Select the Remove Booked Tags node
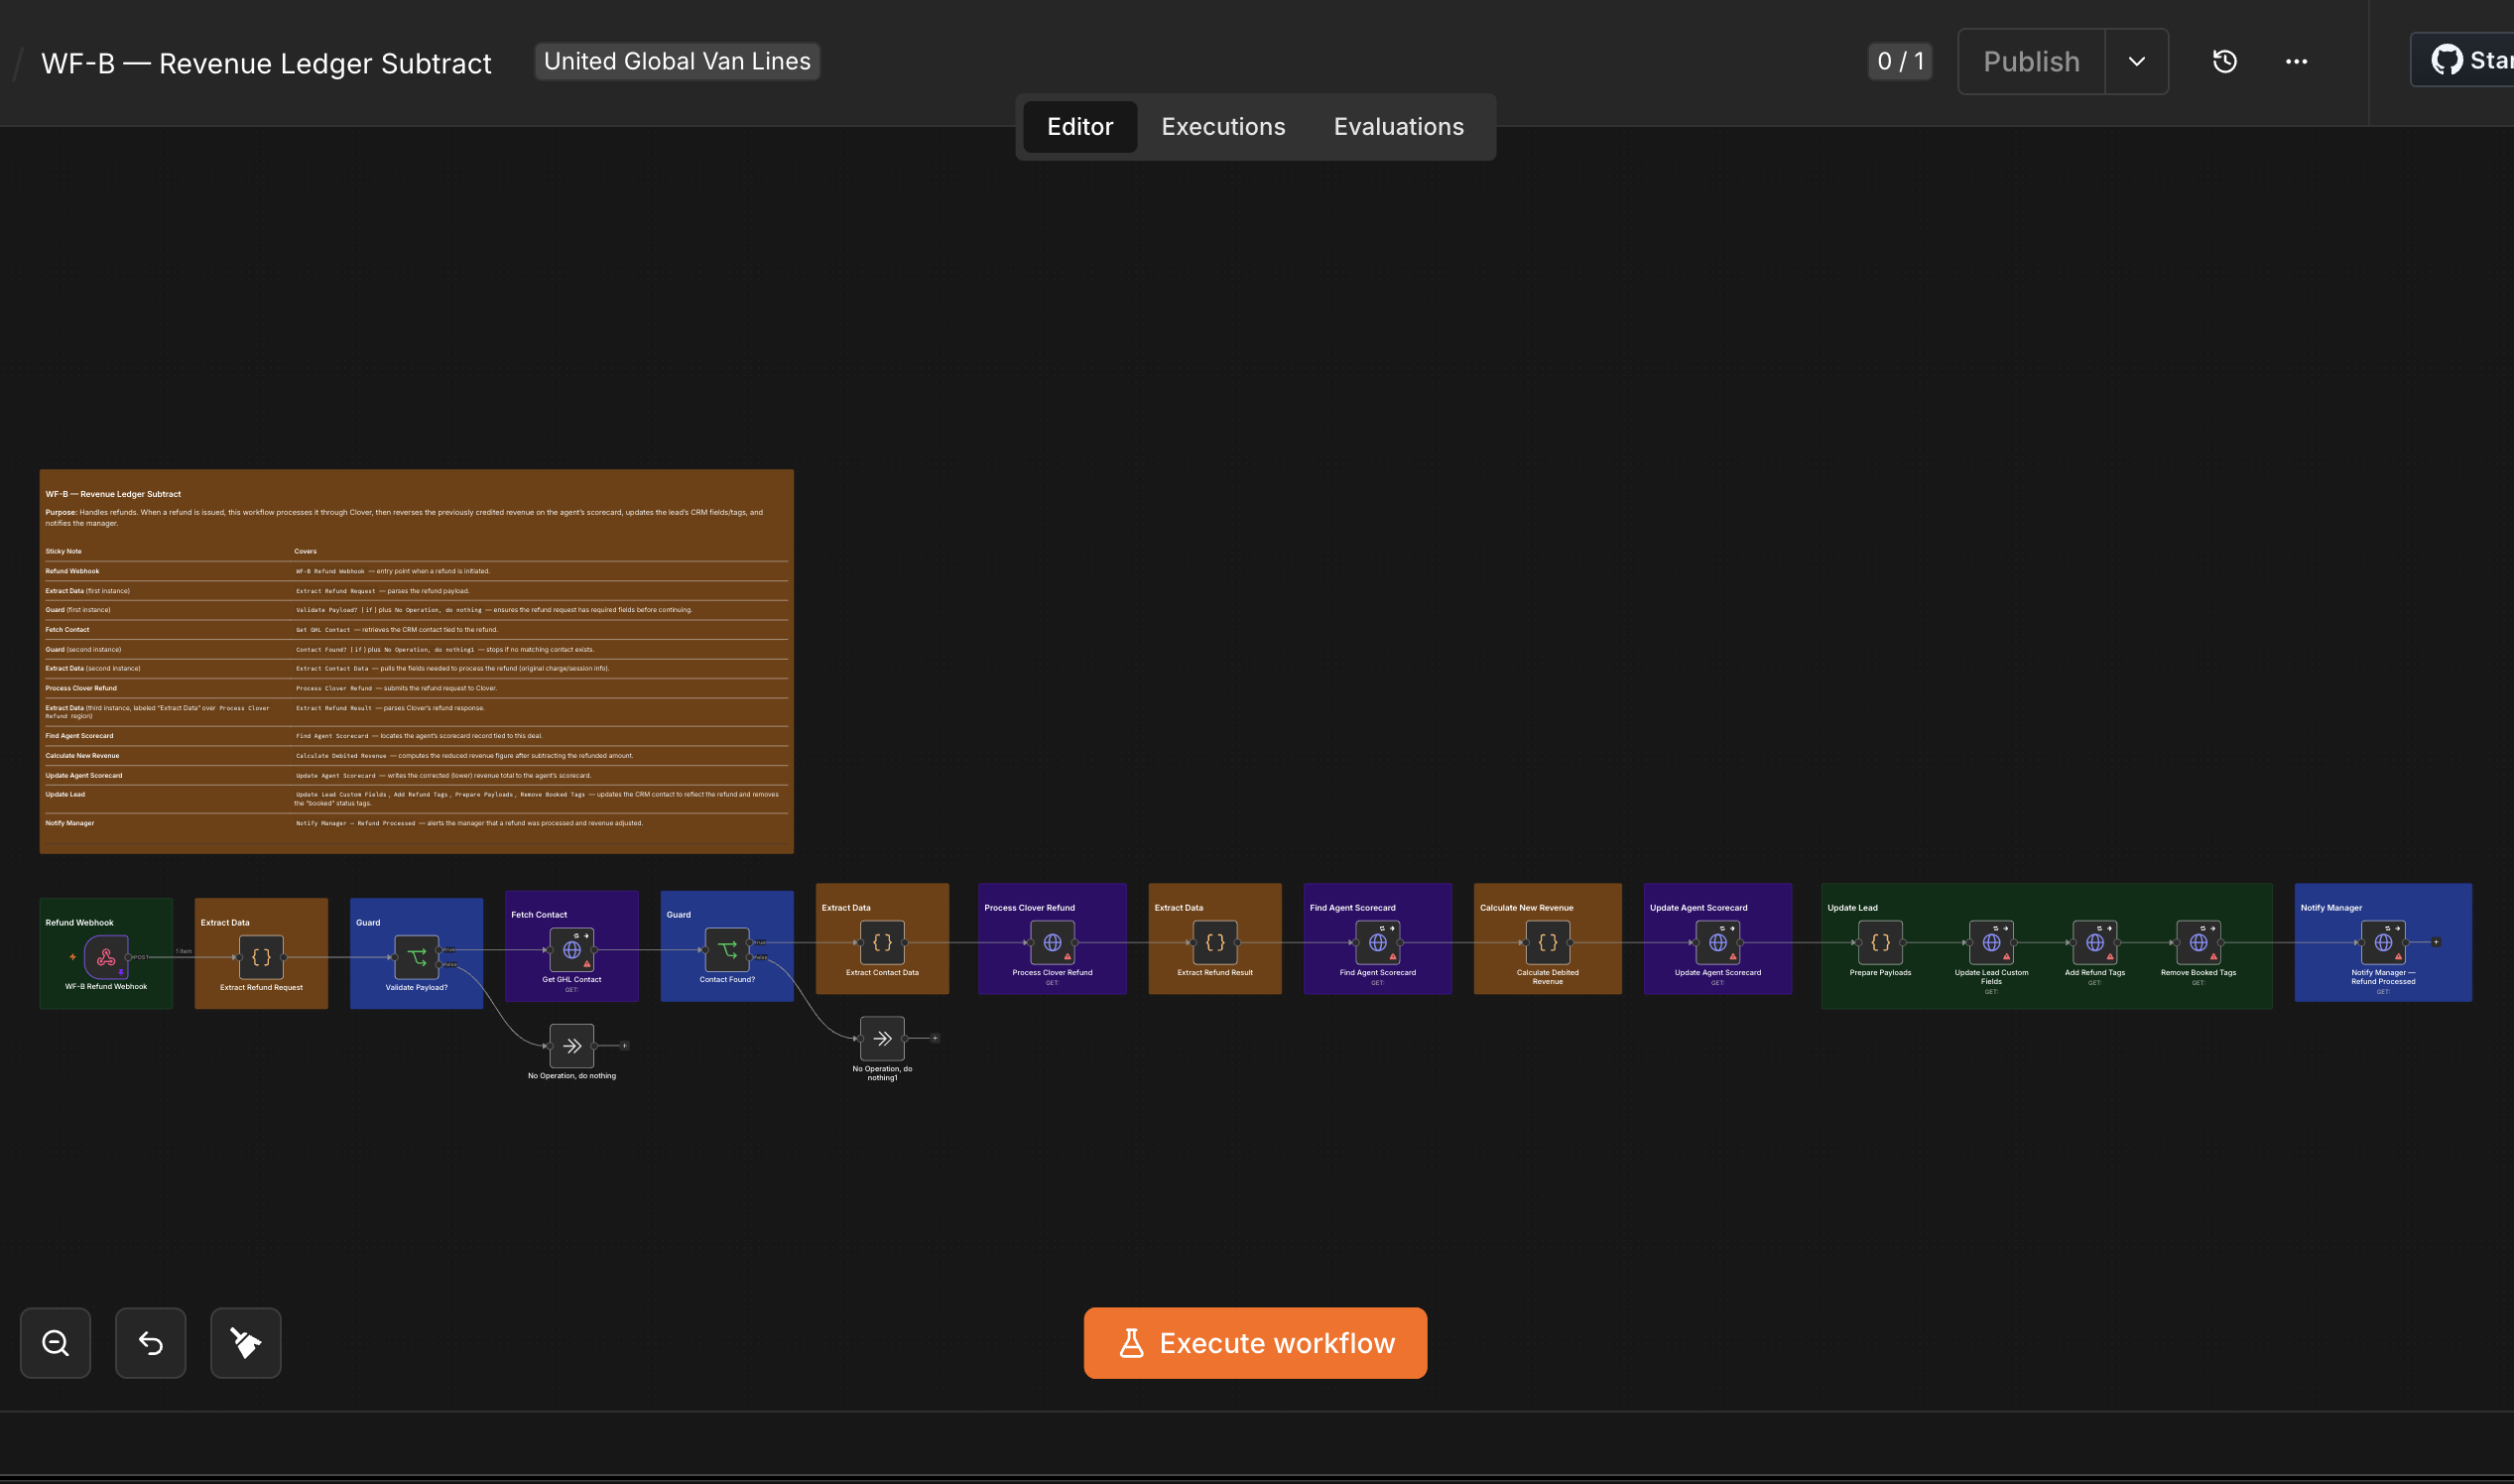2514x1484 pixels. pos(2198,942)
